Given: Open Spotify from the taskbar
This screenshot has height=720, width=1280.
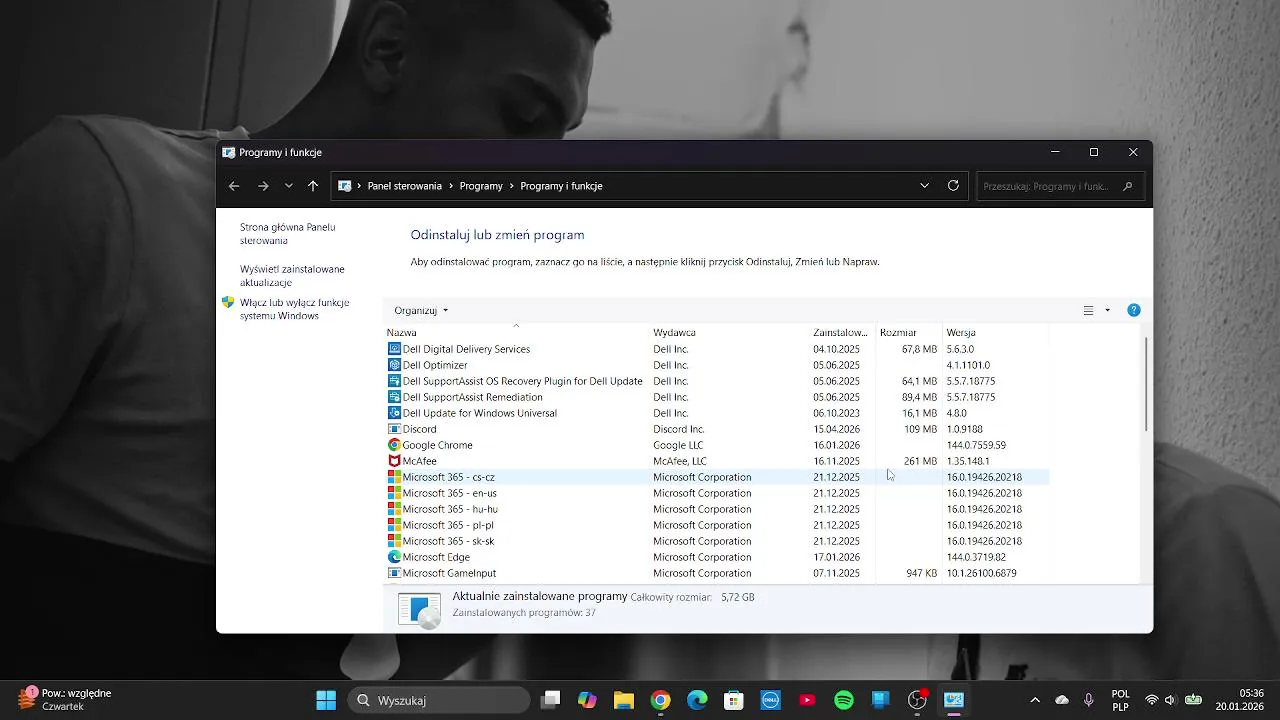Looking at the screenshot, I should (x=843, y=700).
